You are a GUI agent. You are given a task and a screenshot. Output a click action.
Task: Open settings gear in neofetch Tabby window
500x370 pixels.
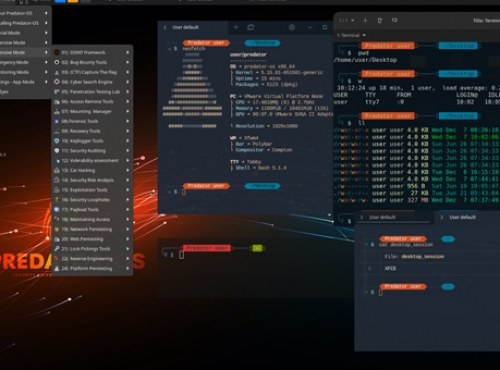click(292, 27)
